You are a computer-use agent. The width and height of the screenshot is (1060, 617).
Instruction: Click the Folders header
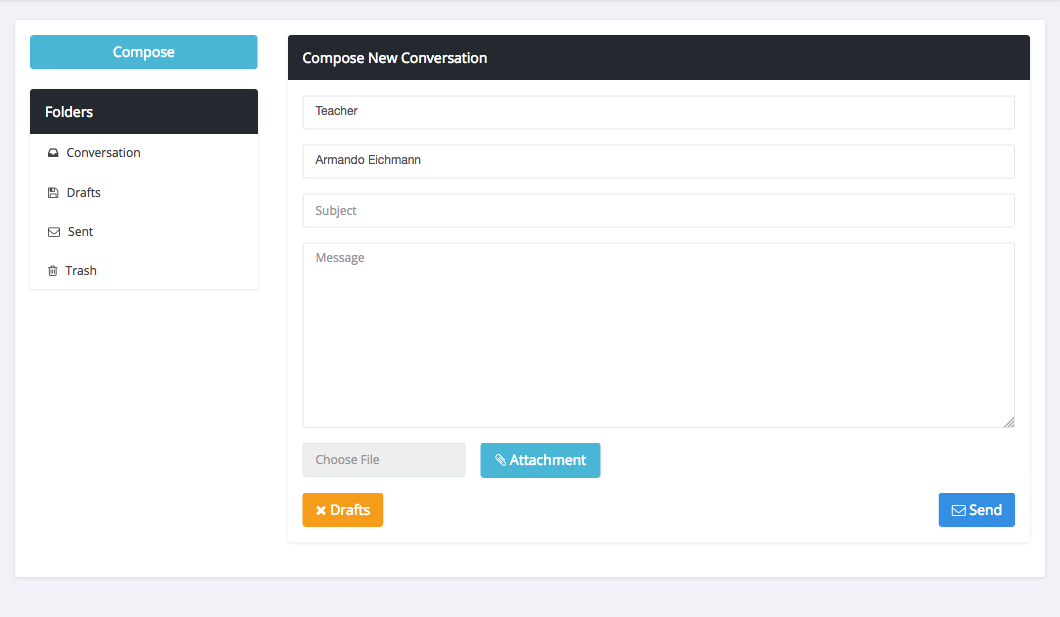pyautogui.click(x=144, y=112)
